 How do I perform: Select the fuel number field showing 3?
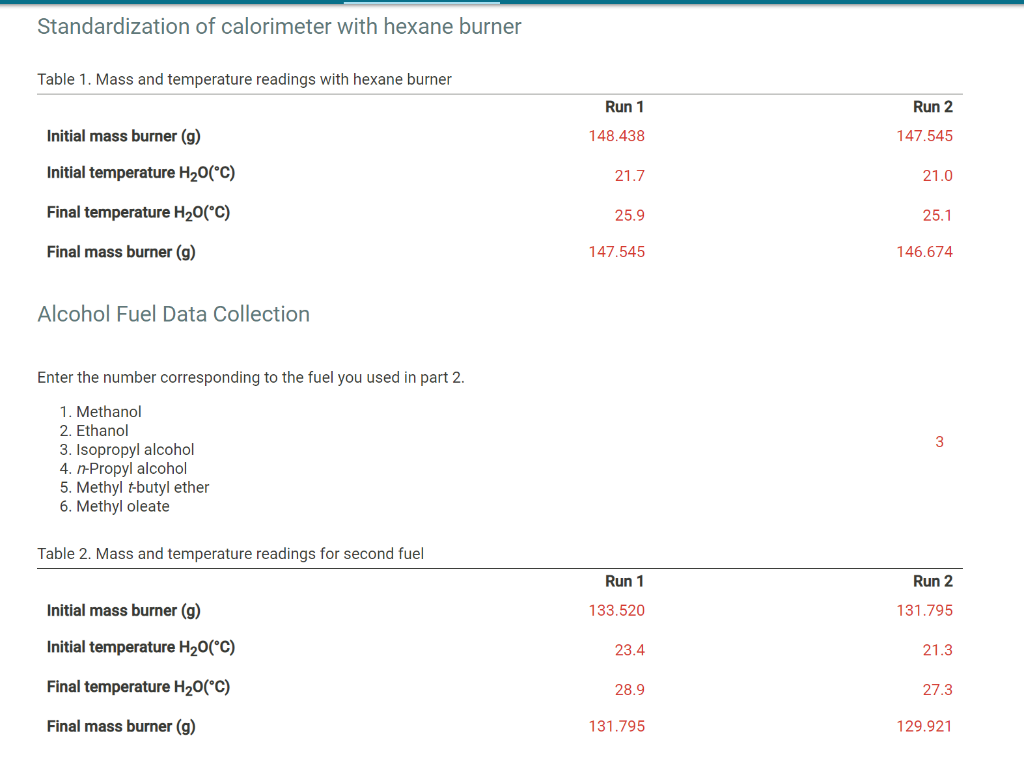(x=939, y=442)
